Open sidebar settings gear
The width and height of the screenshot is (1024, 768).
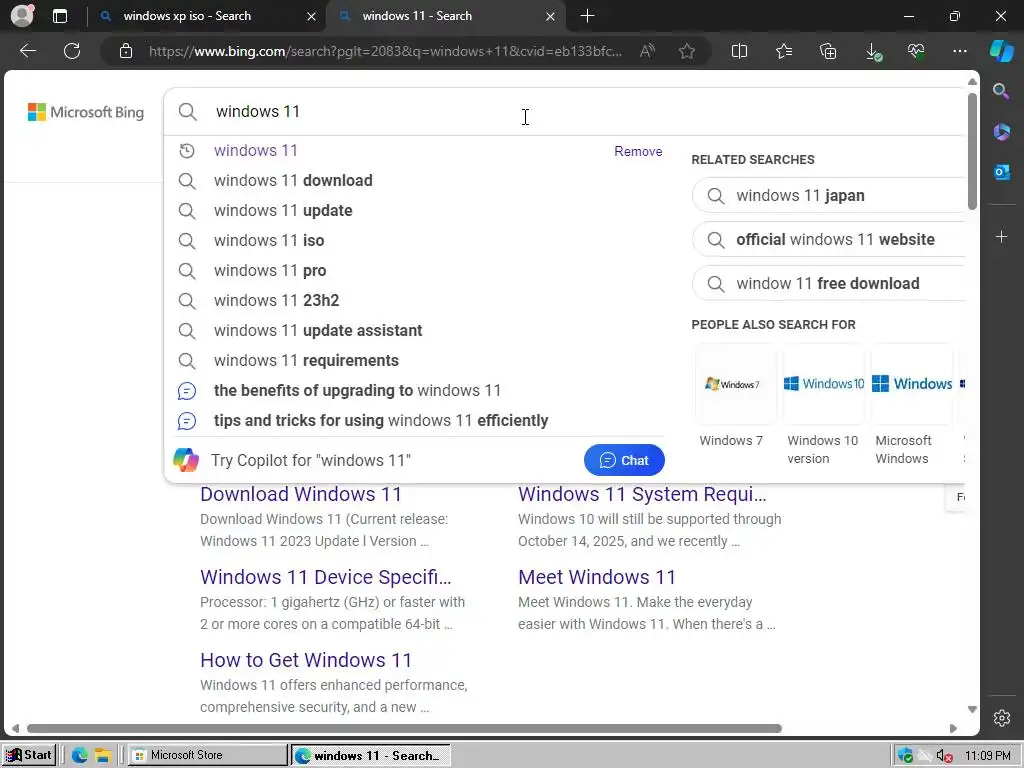[x=1002, y=718]
